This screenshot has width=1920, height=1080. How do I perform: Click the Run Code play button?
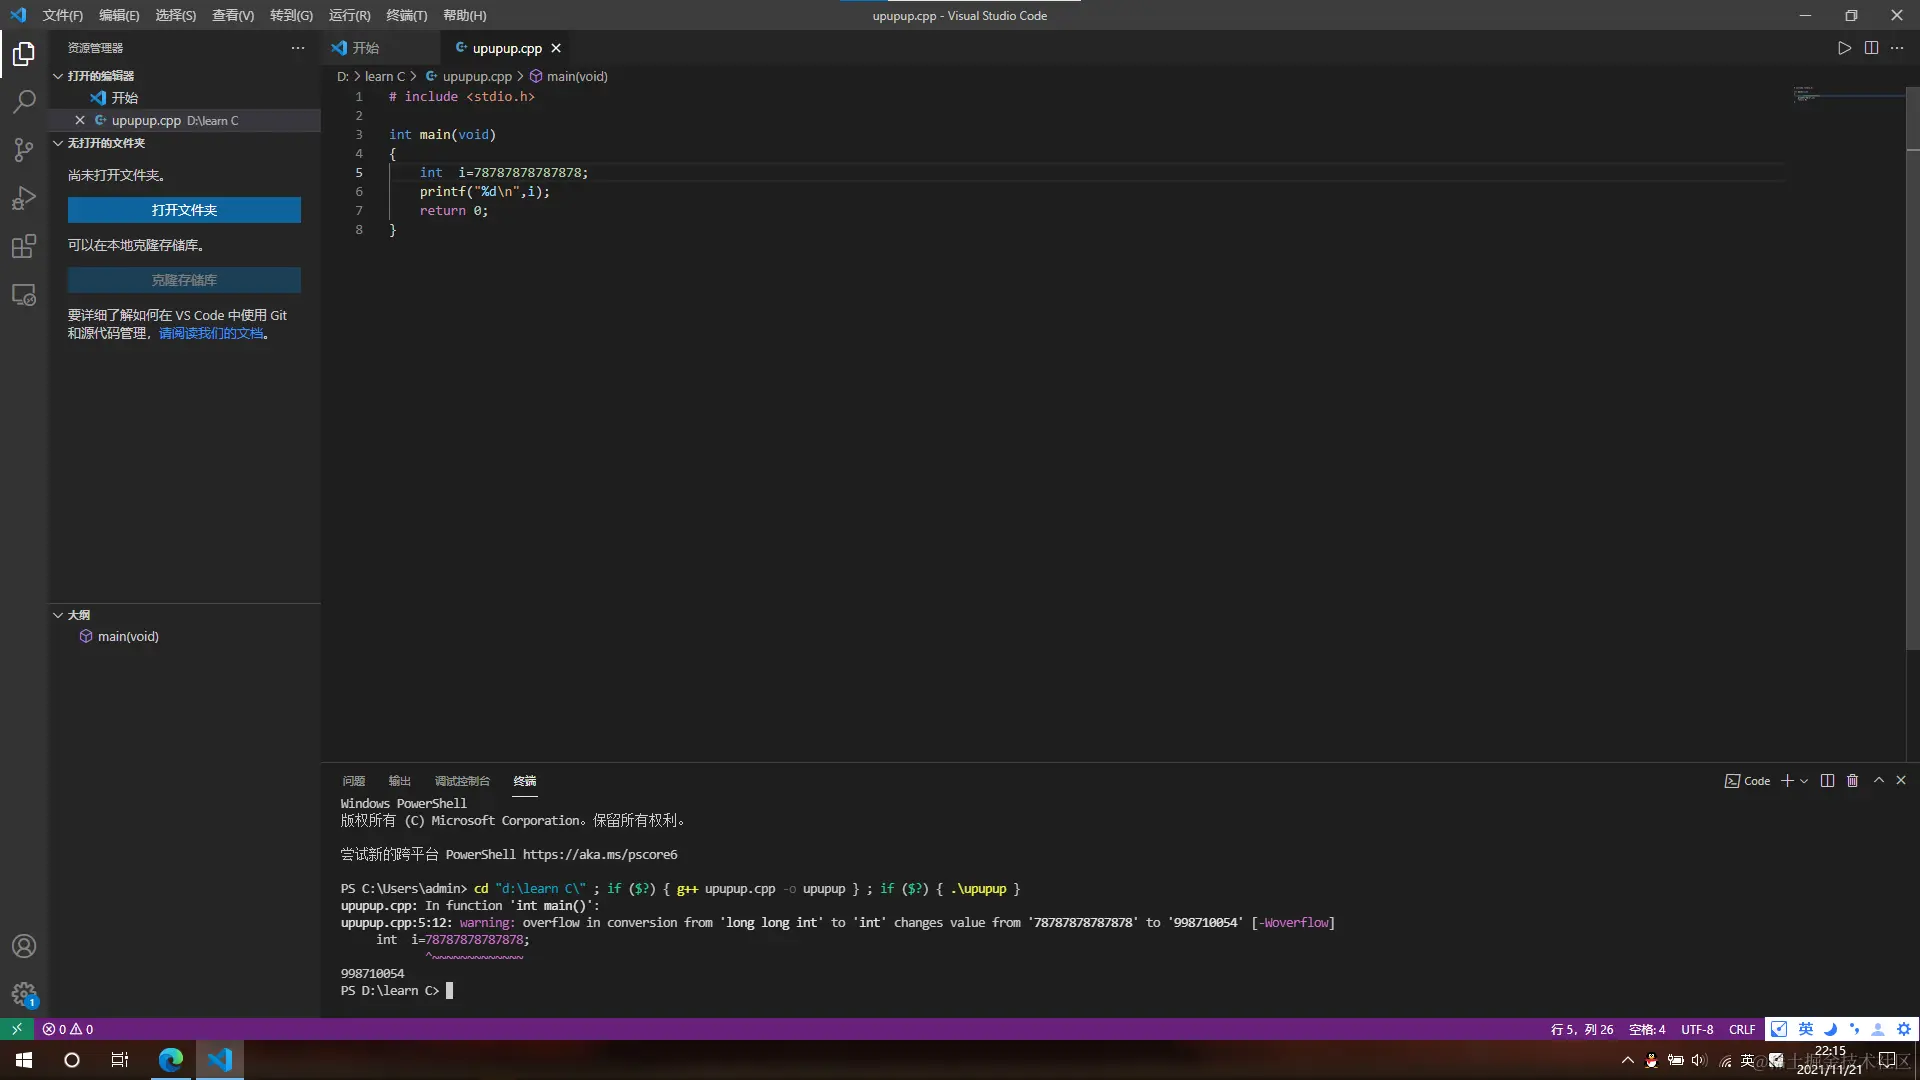(x=1844, y=48)
